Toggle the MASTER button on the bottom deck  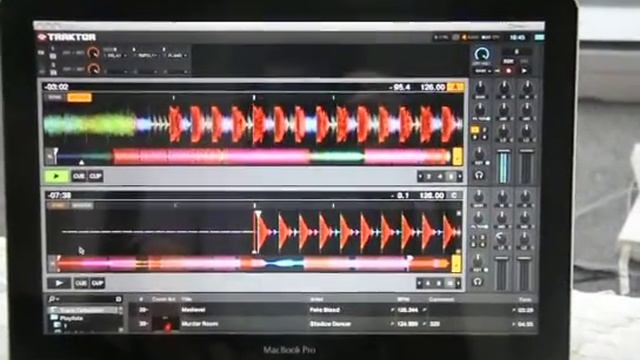(82, 205)
